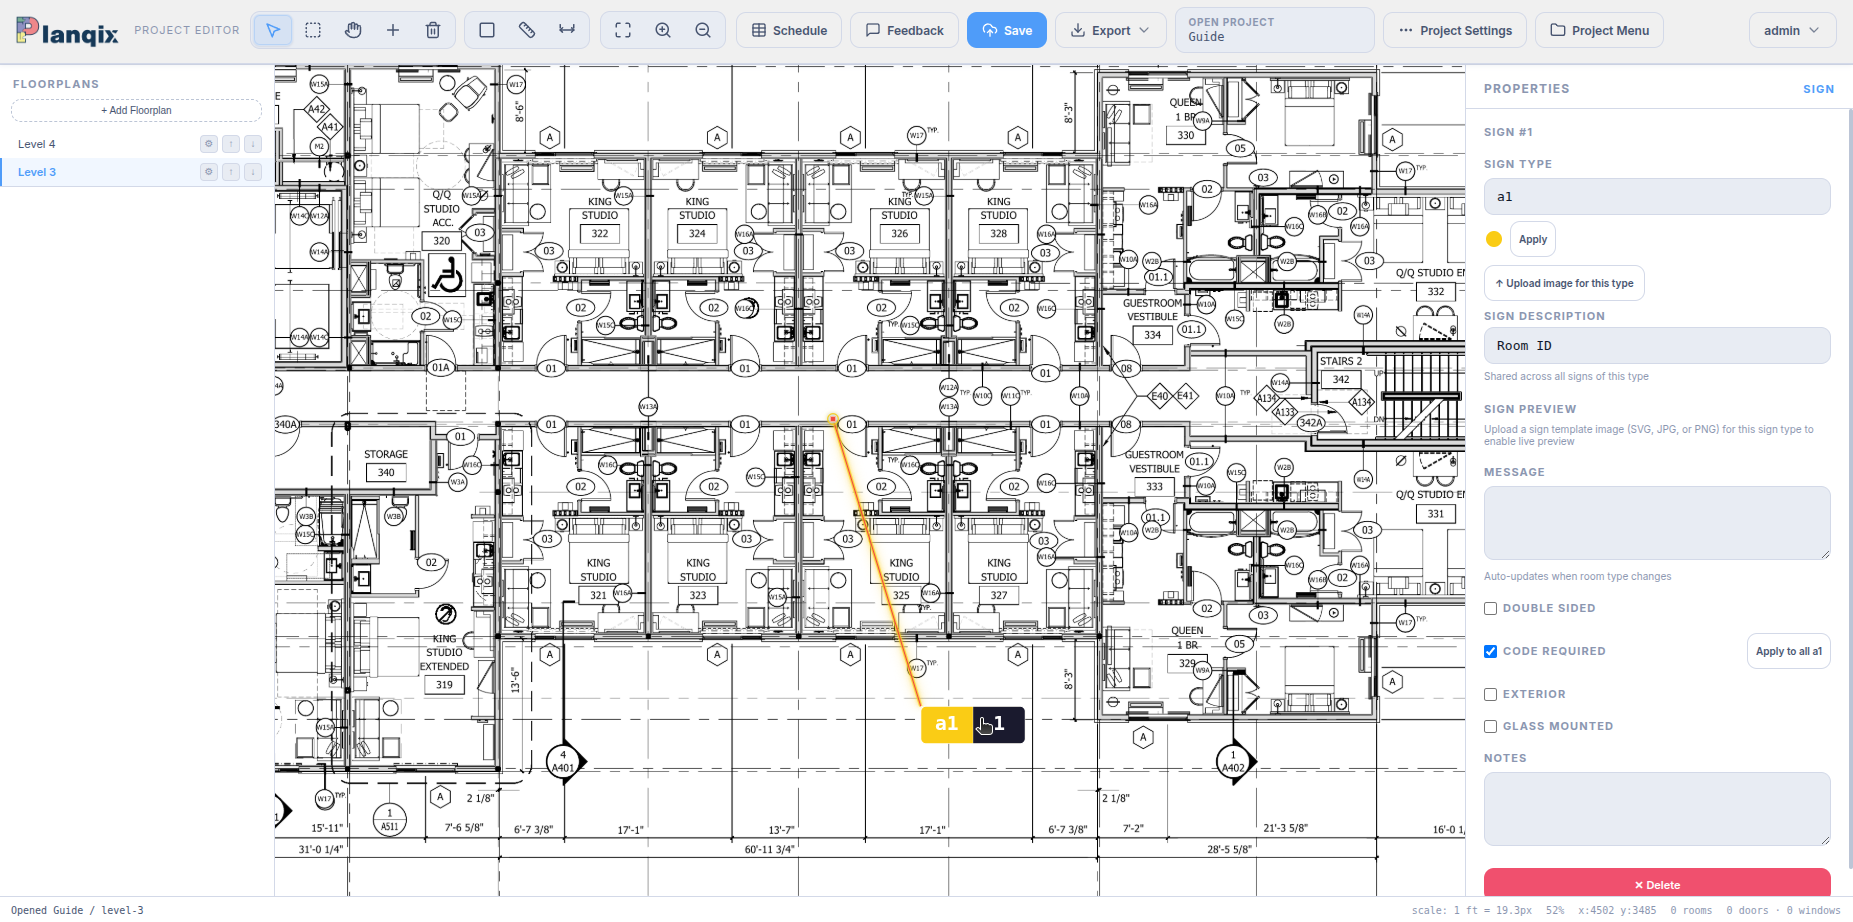Open settings gear for Level 3
1853x922 pixels.
point(209,172)
